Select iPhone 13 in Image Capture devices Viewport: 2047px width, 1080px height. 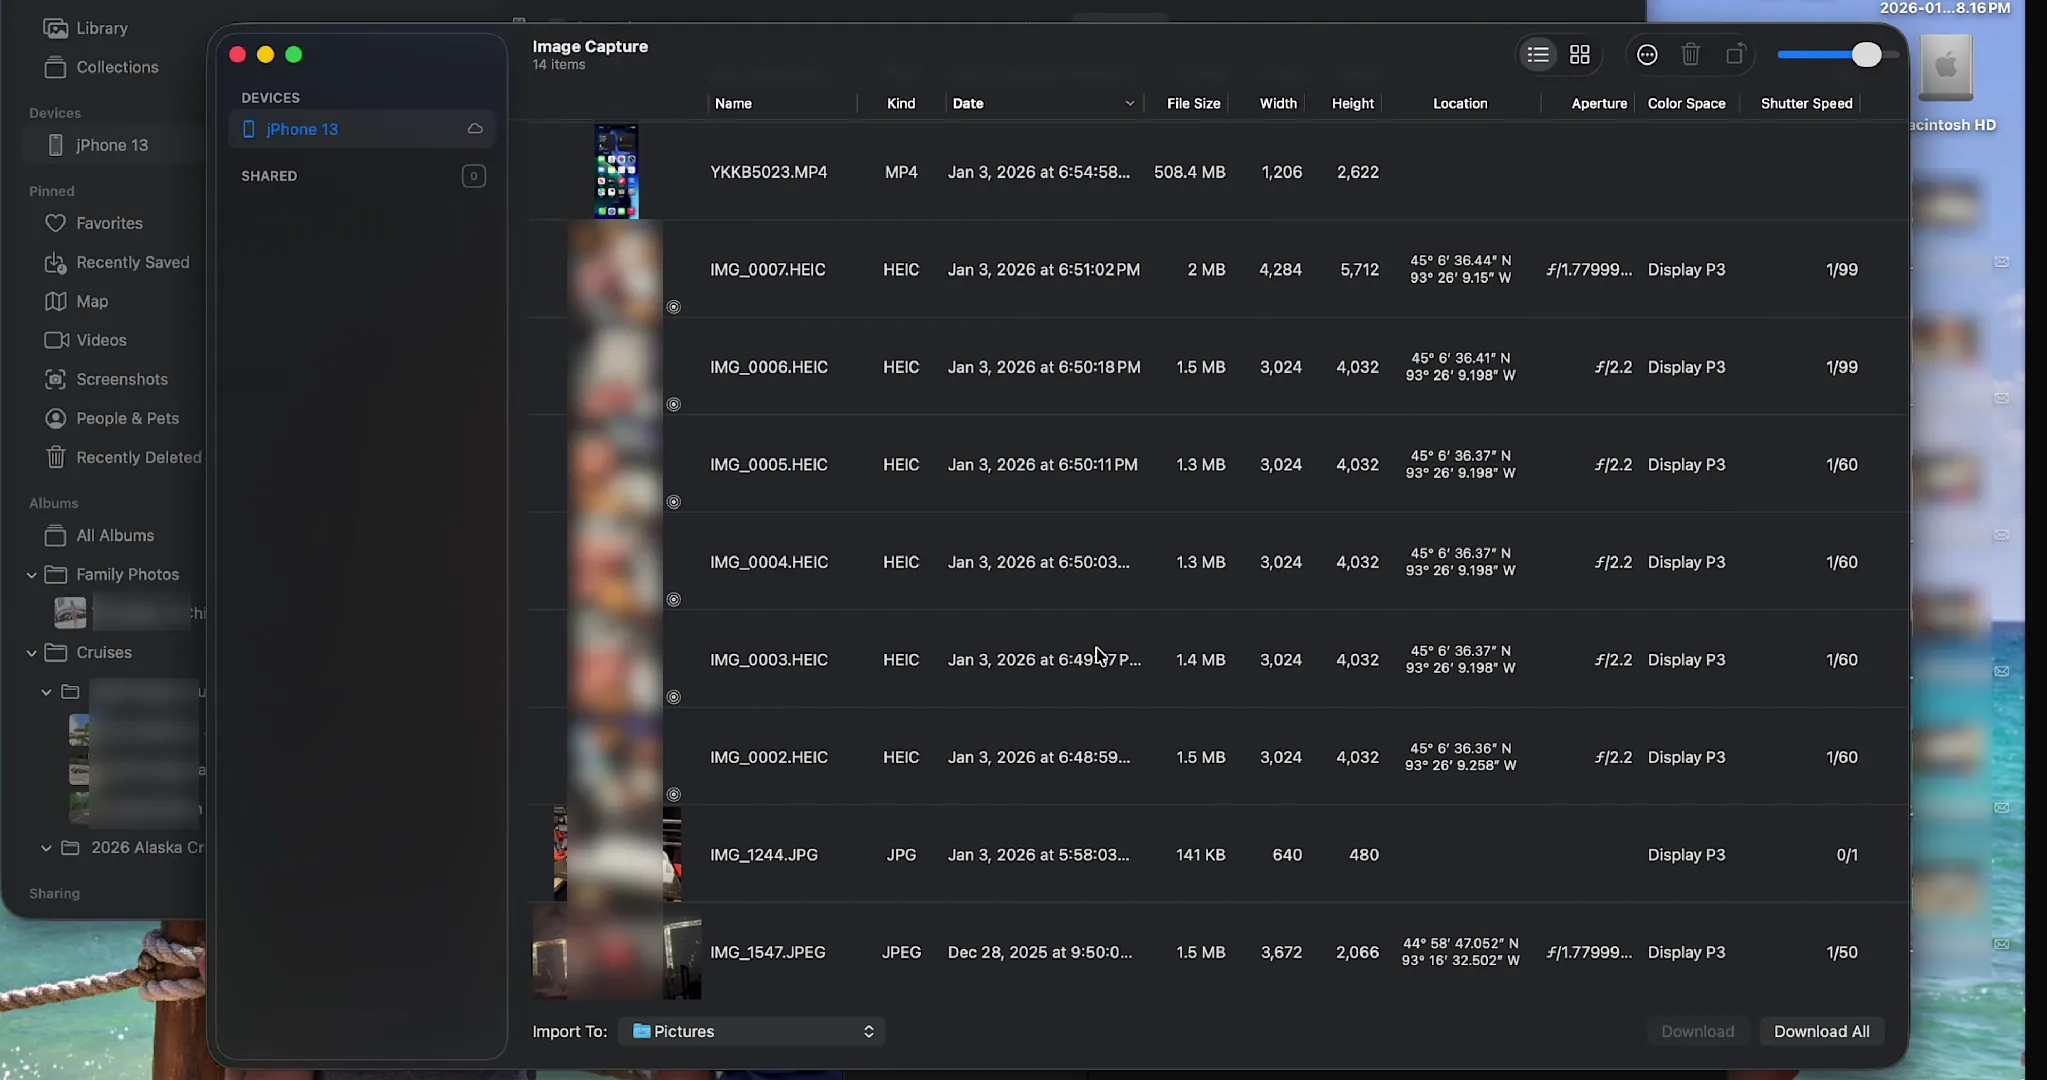click(361, 129)
